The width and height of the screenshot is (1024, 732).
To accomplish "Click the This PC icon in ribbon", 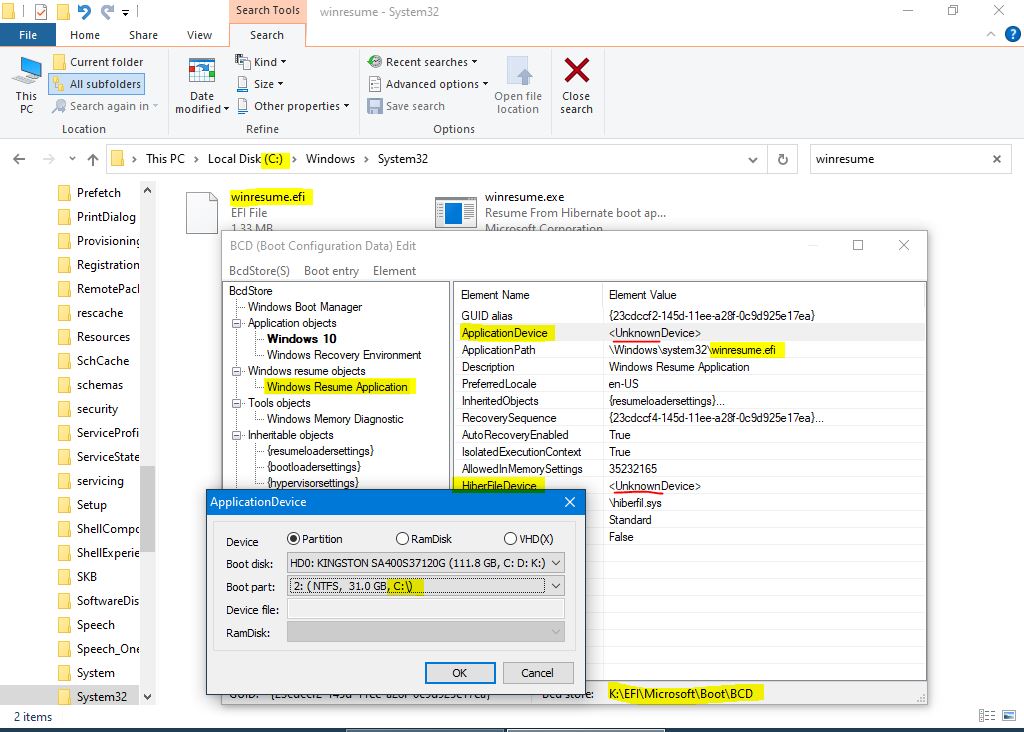I will [27, 74].
